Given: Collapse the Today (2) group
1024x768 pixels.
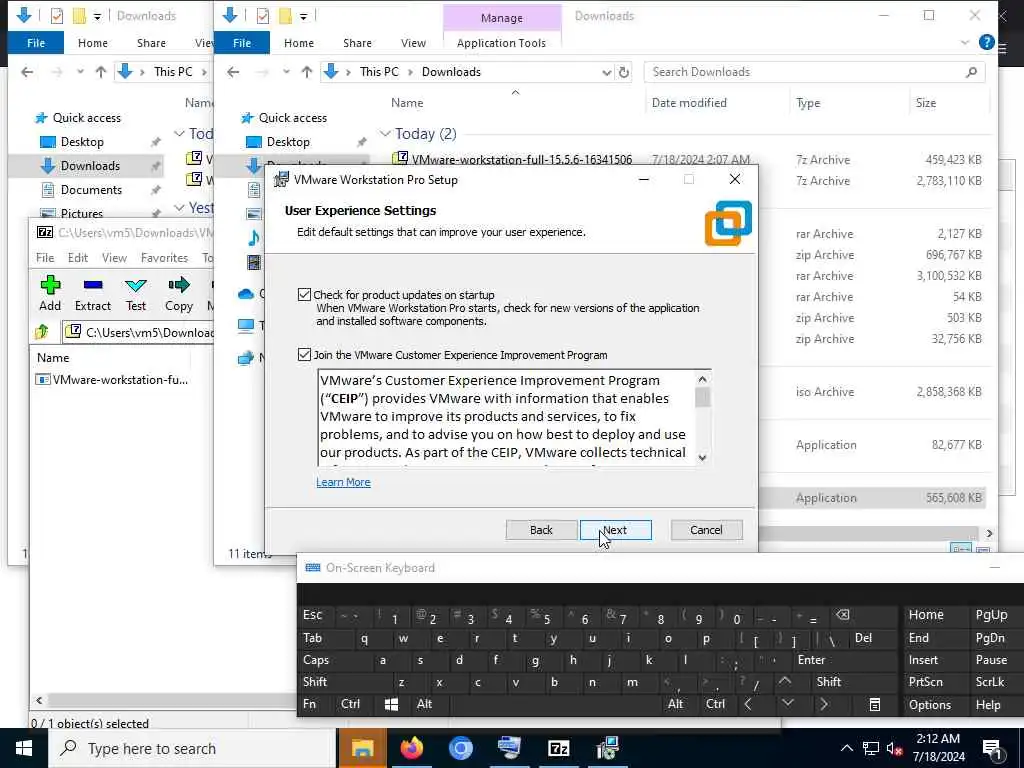Looking at the screenshot, I should click(x=385, y=134).
